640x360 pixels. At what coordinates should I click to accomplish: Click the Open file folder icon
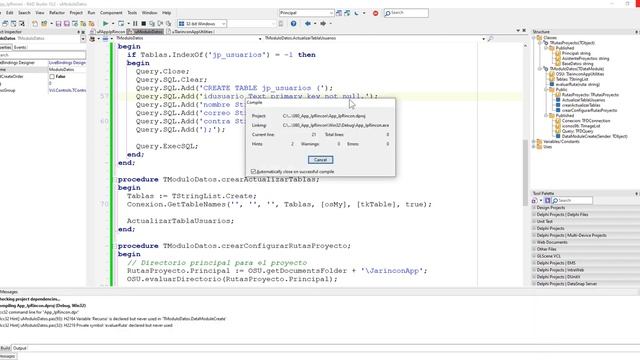tap(44, 24)
